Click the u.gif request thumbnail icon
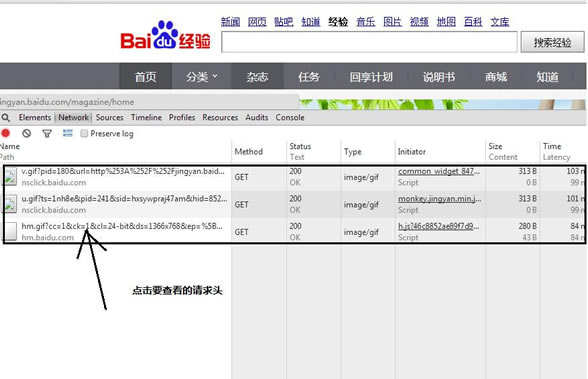Image resolution: width=588 pixels, height=379 pixels. coord(10,204)
